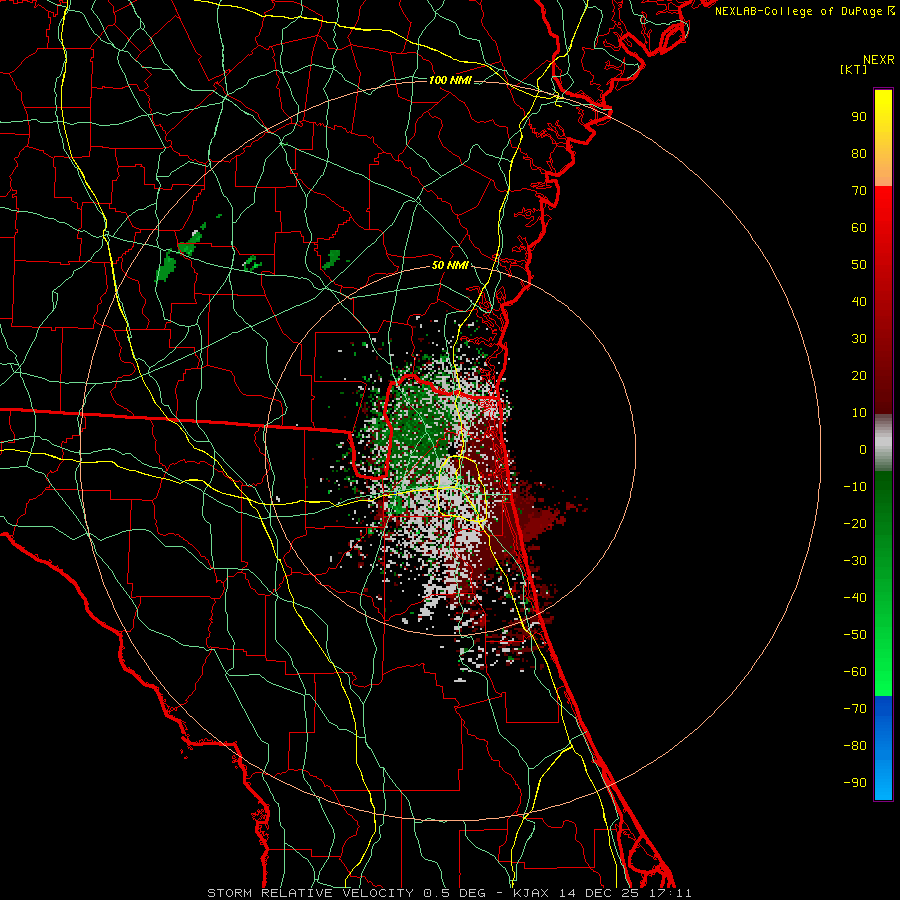This screenshot has height=900, width=900.
Task: Click the -20 value on the velocity scale
Action: pos(855,523)
